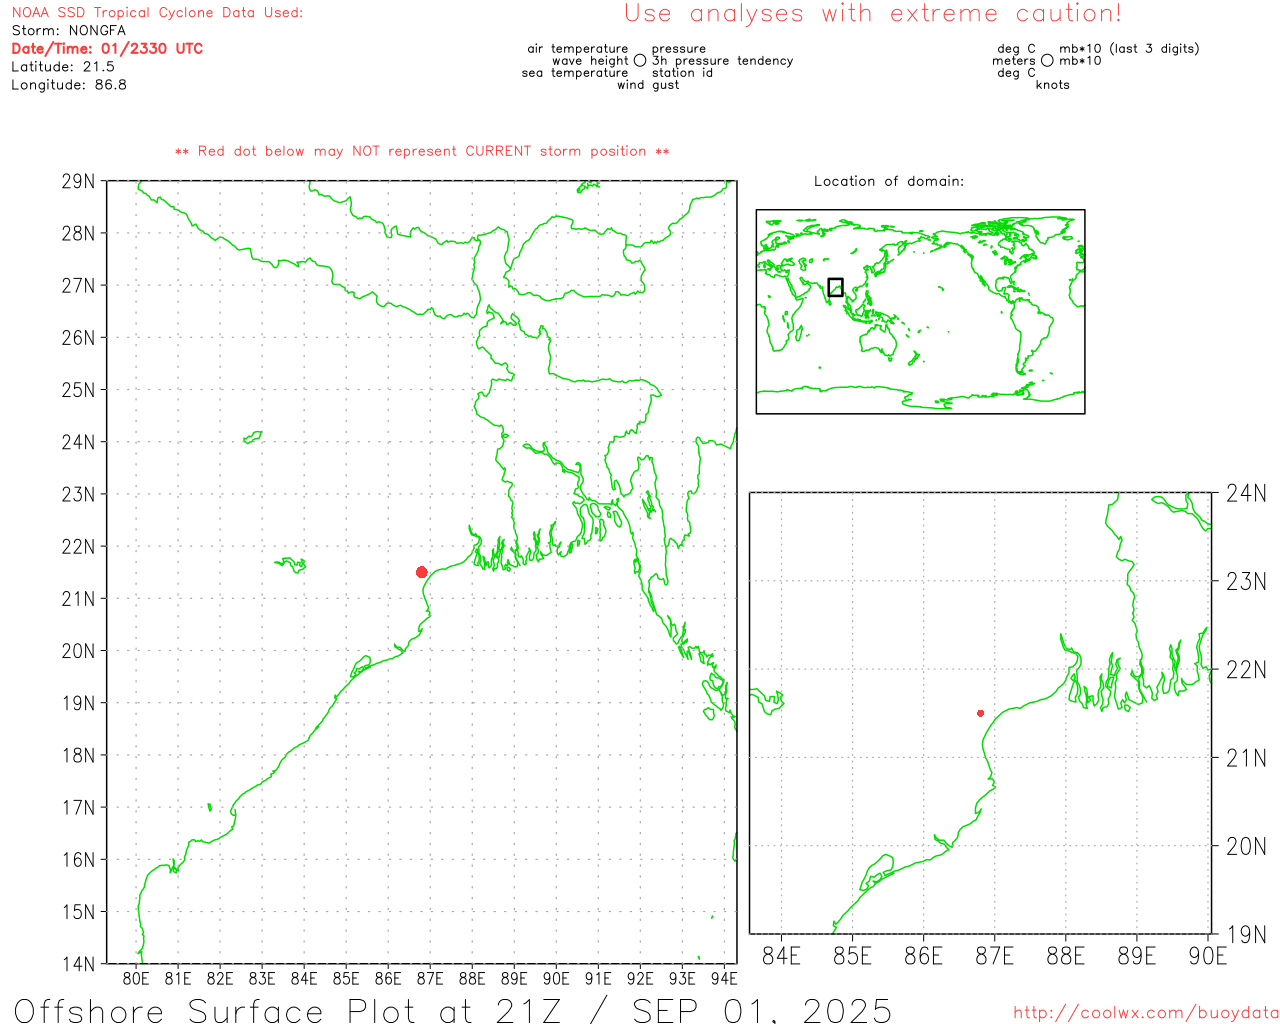Screen dimensions: 1280x1024
Task: Click the 'Offshore Surface Plot at 21Z' title
Action: [x=288, y=1011]
